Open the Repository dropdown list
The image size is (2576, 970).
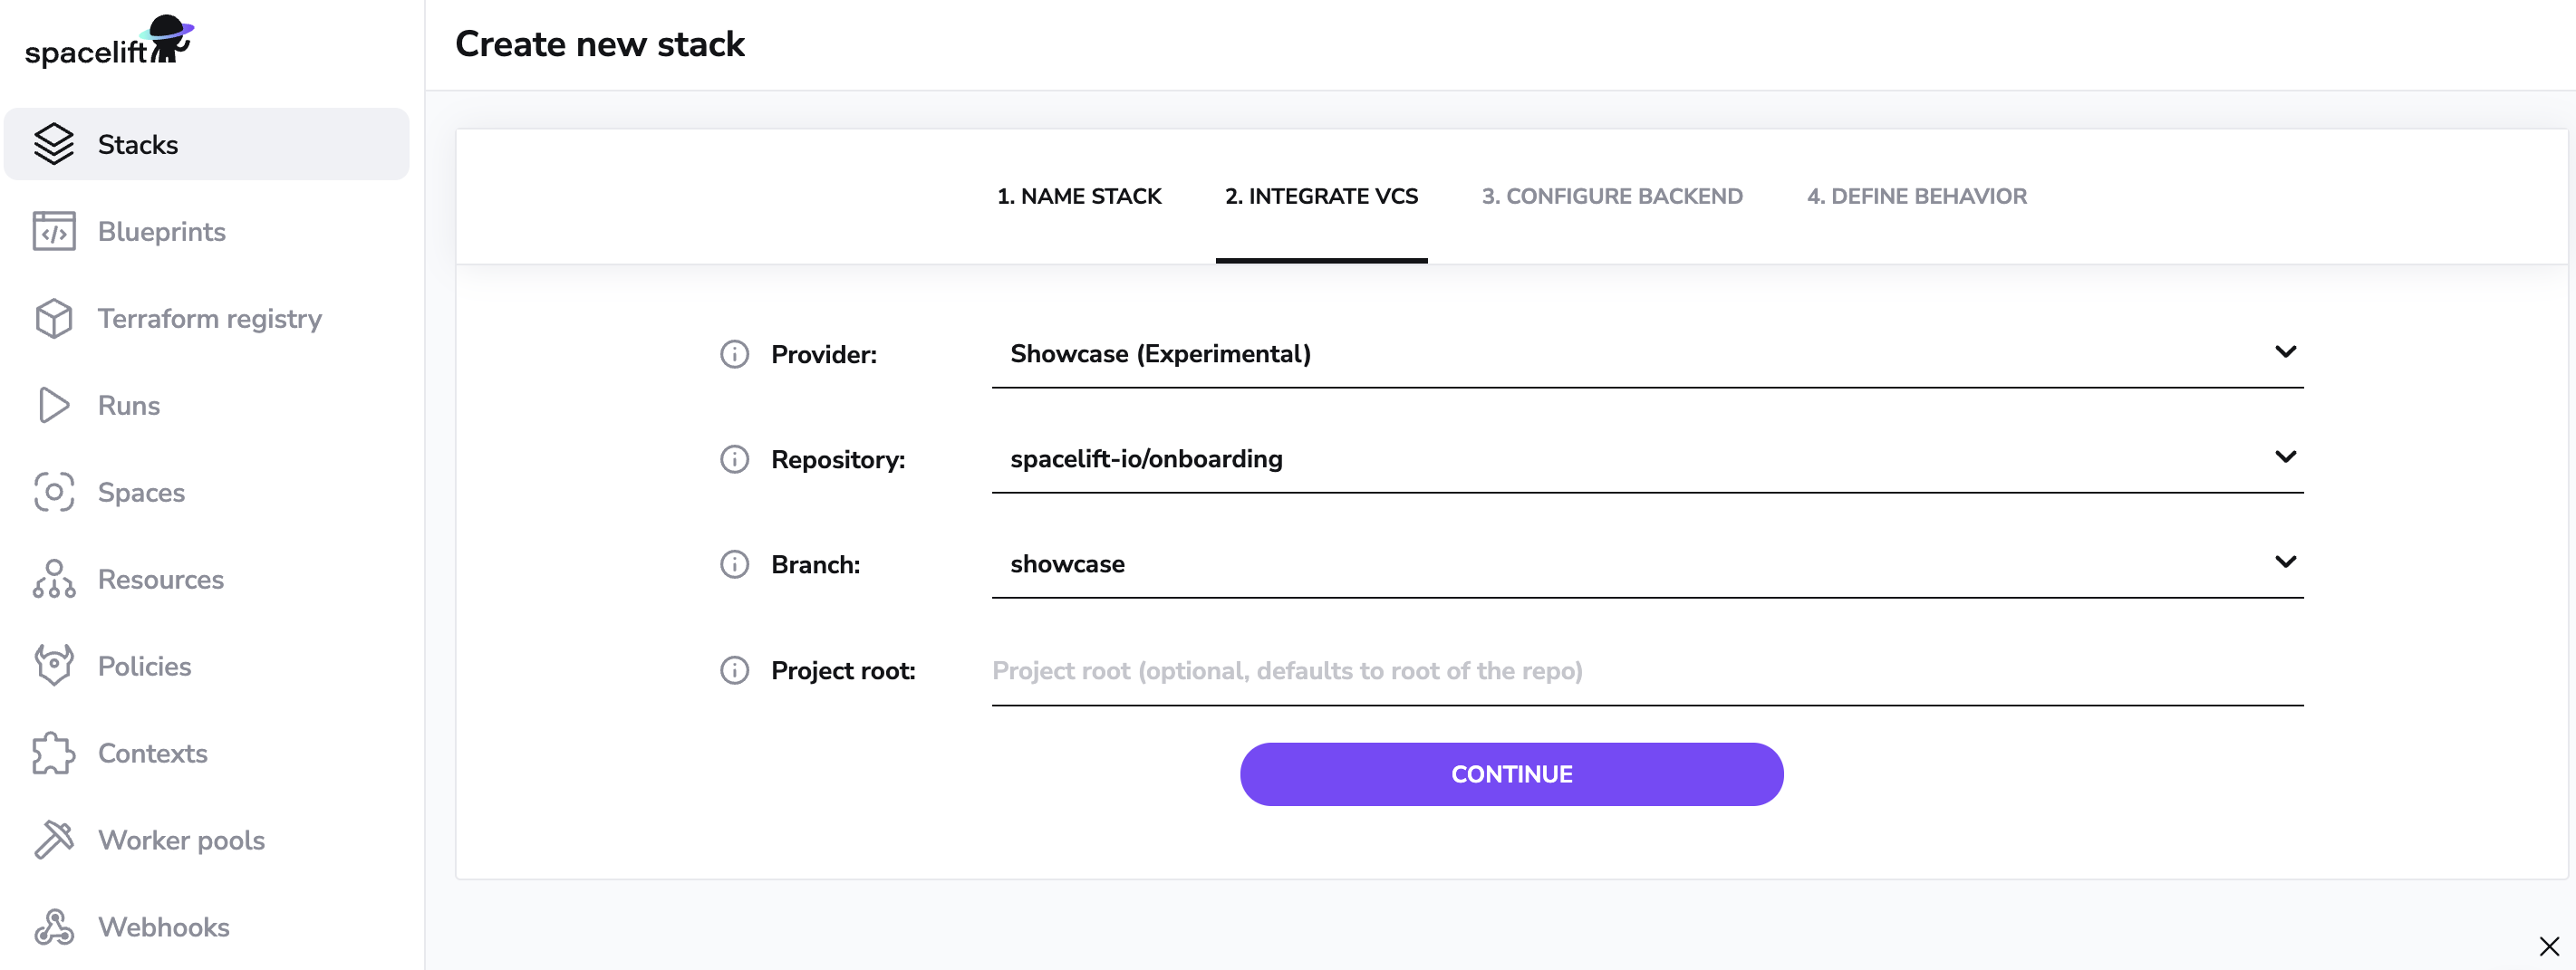2285,457
